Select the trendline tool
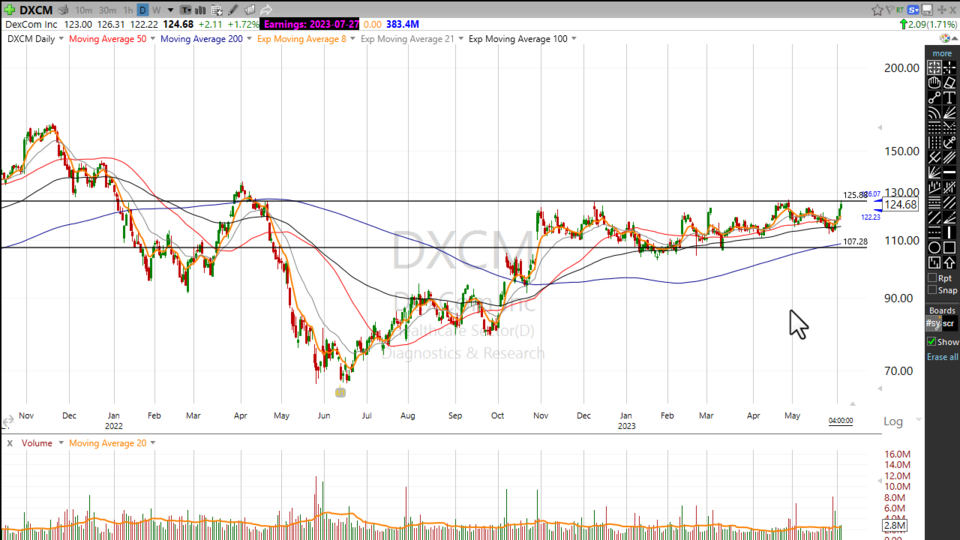 point(934,98)
